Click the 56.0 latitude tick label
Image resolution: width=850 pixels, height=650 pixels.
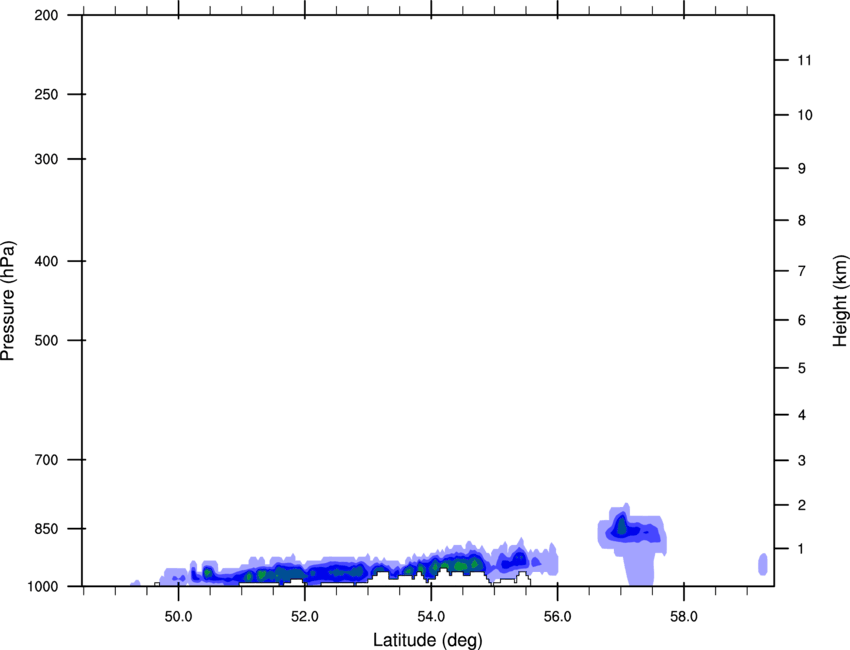pos(558,617)
